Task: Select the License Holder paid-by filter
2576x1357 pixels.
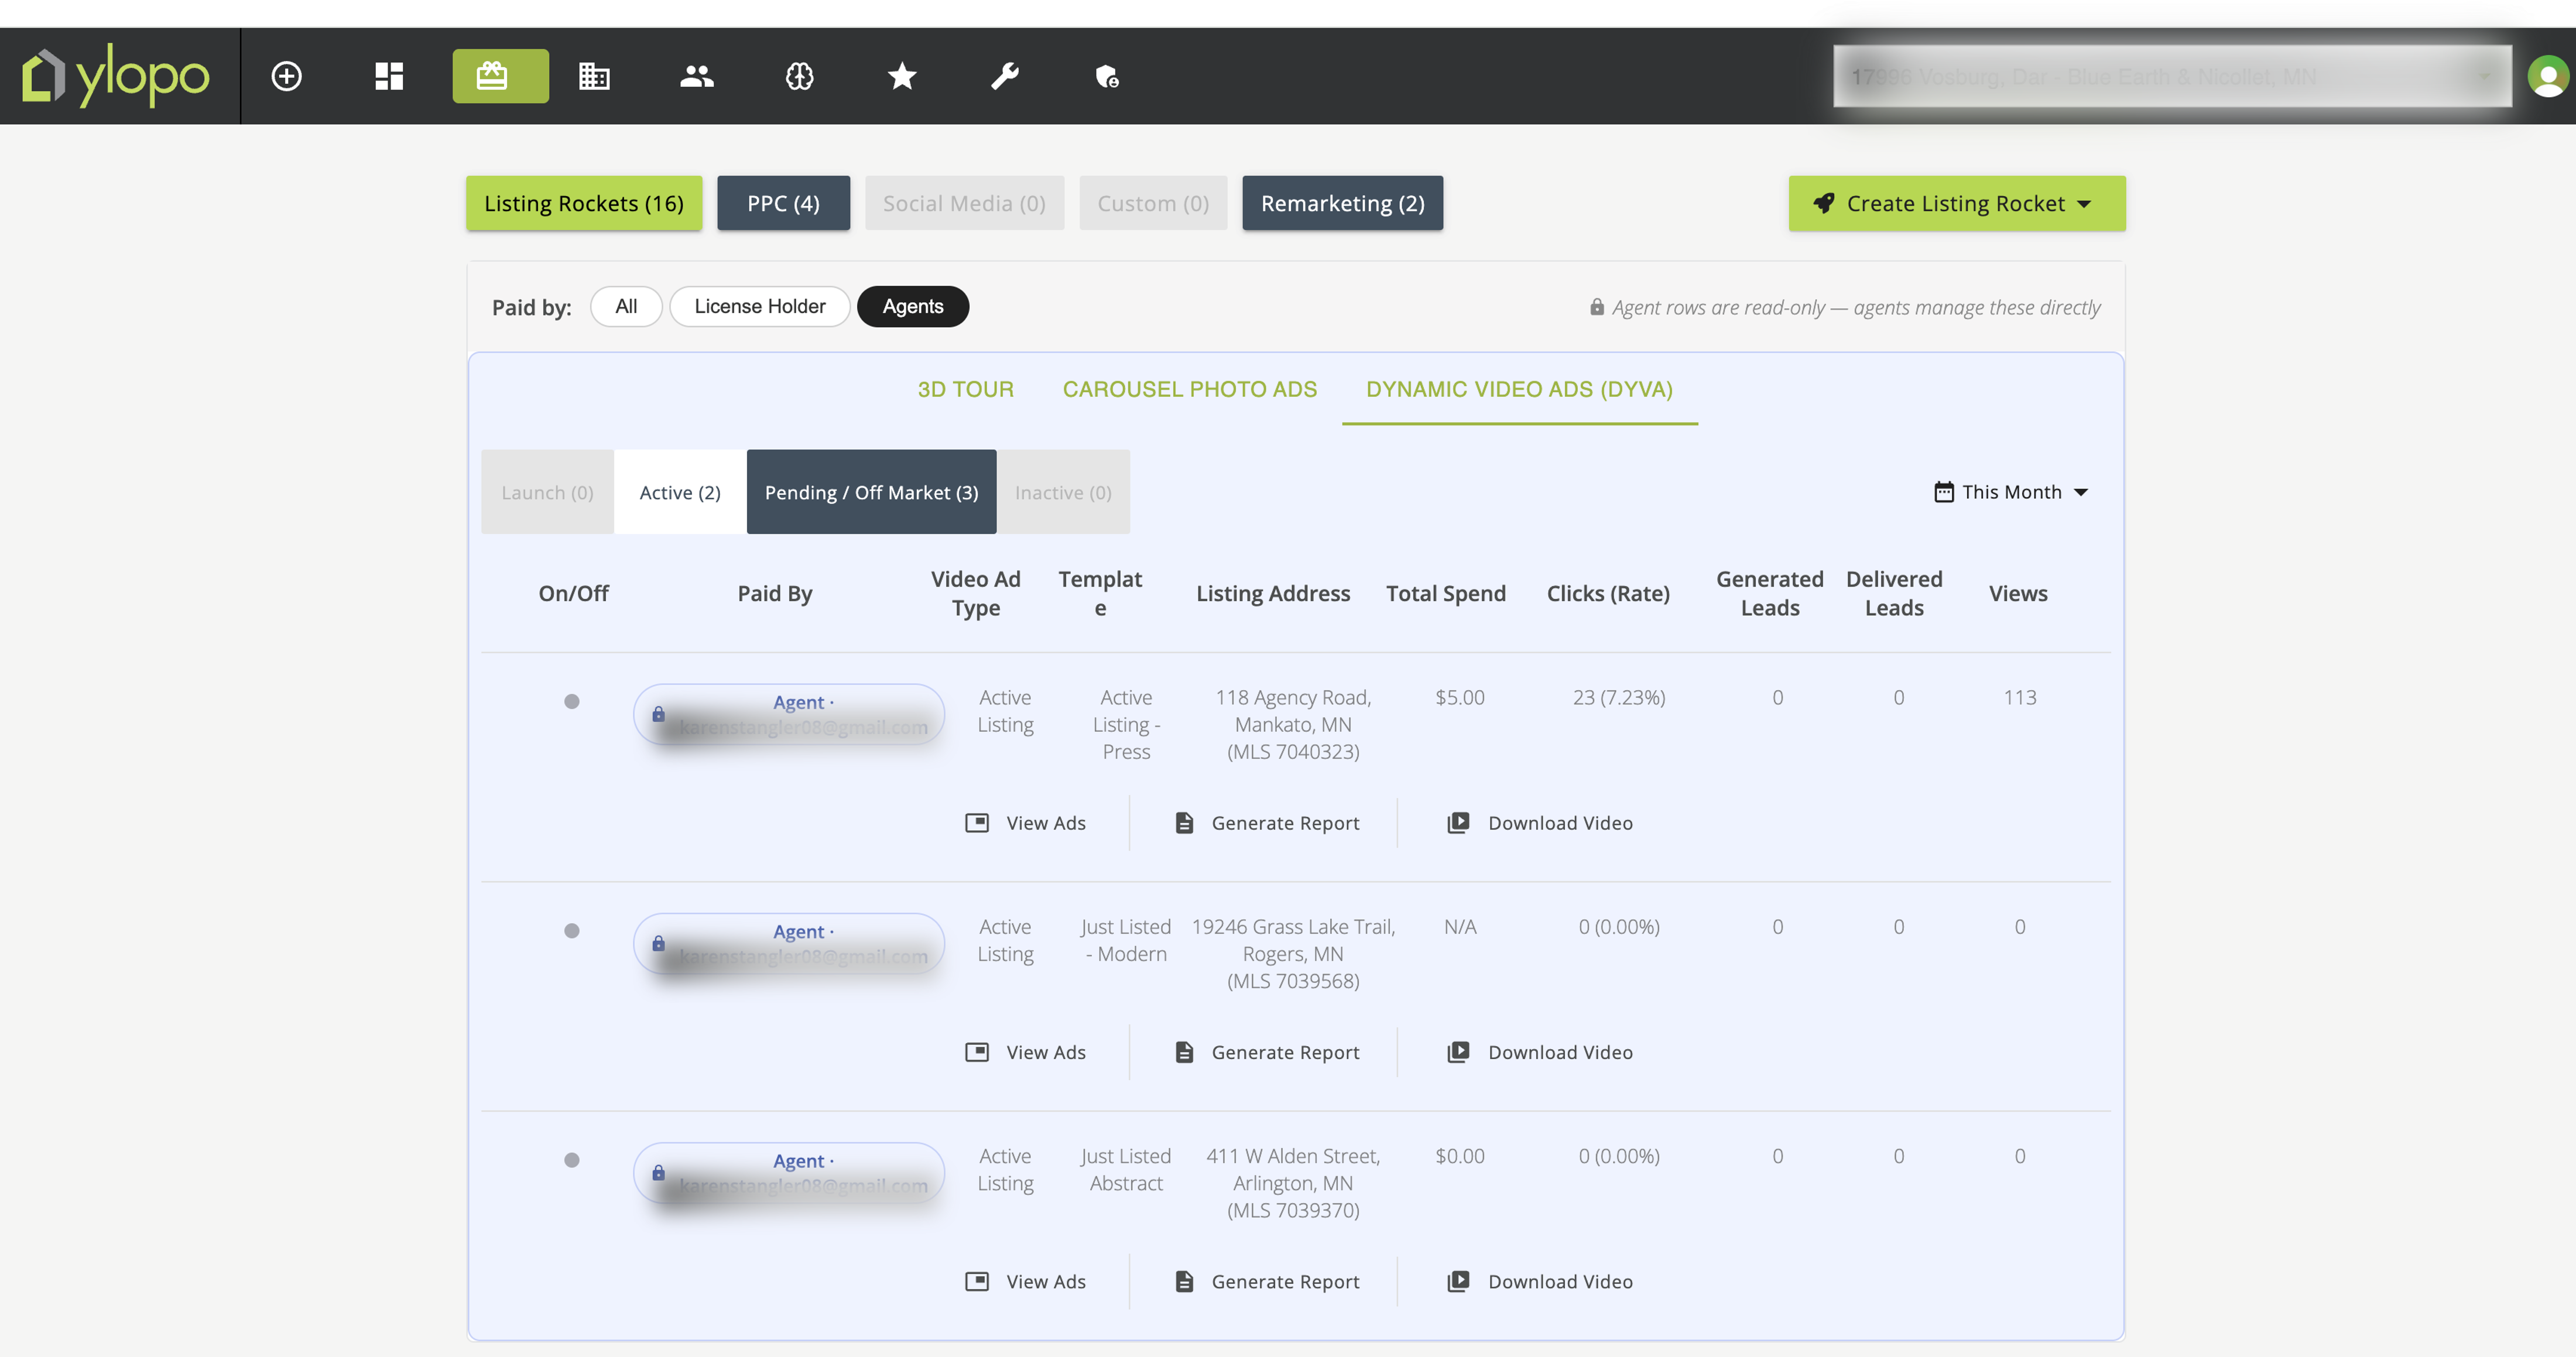Action: (x=760, y=306)
